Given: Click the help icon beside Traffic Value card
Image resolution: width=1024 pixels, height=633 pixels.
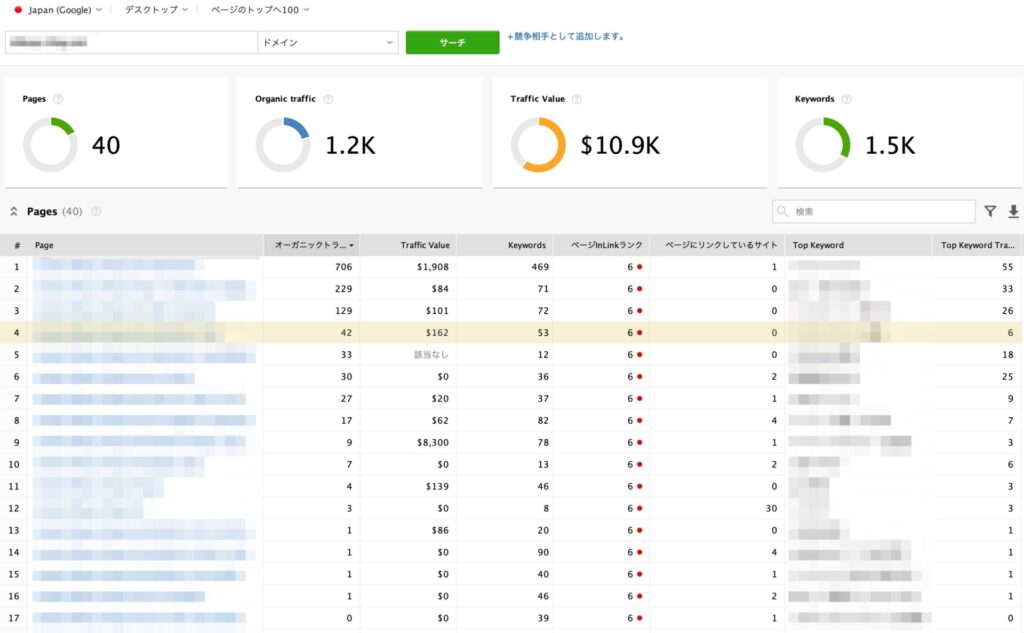Looking at the screenshot, I should click(577, 99).
